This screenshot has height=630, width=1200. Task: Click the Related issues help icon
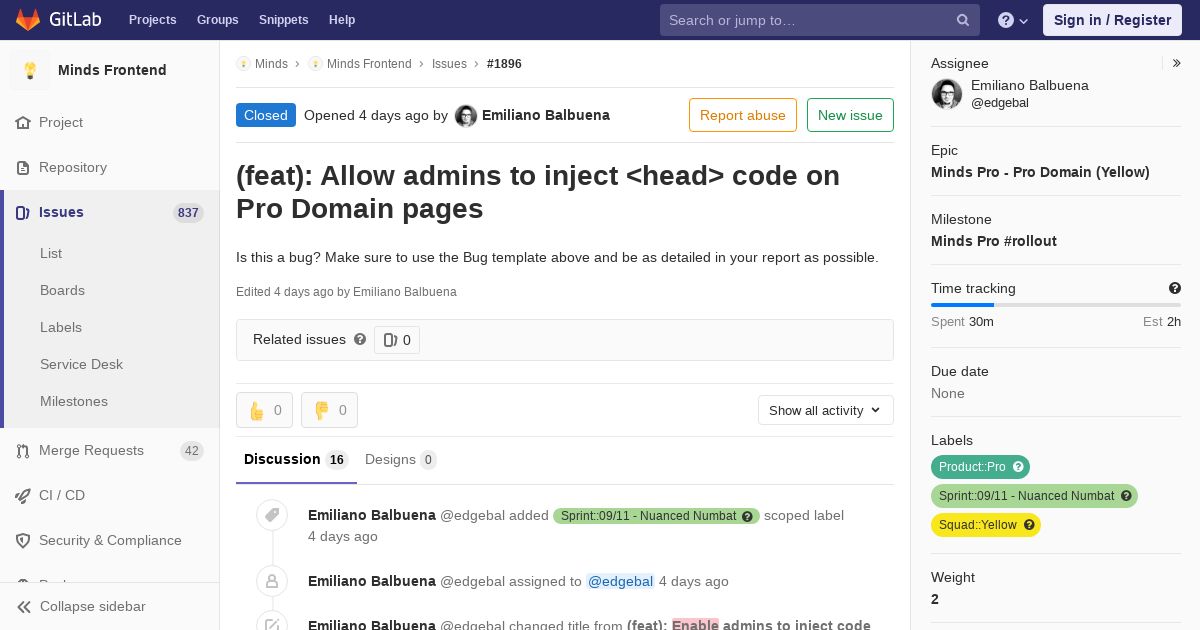[x=360, y=339]
